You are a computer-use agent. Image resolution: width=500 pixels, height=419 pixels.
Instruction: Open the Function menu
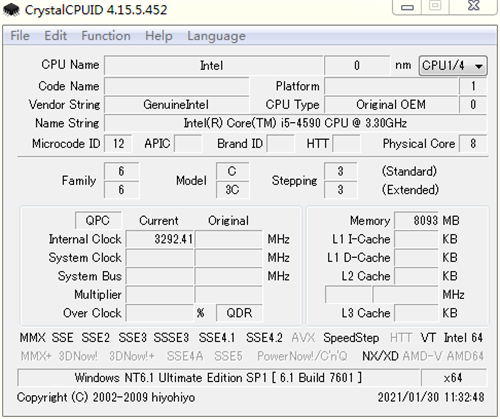[x=106, y=36]
